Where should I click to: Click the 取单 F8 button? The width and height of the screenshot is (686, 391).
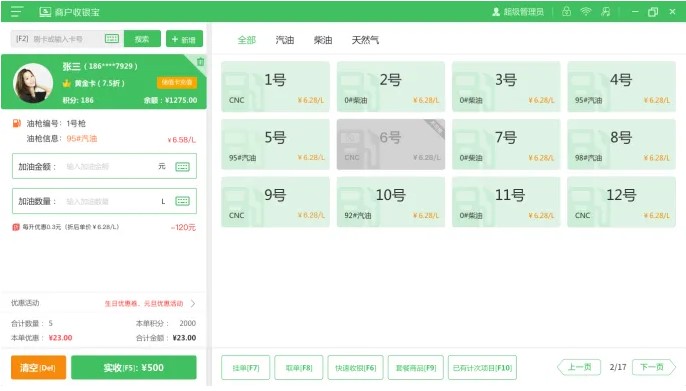point(299,368)
